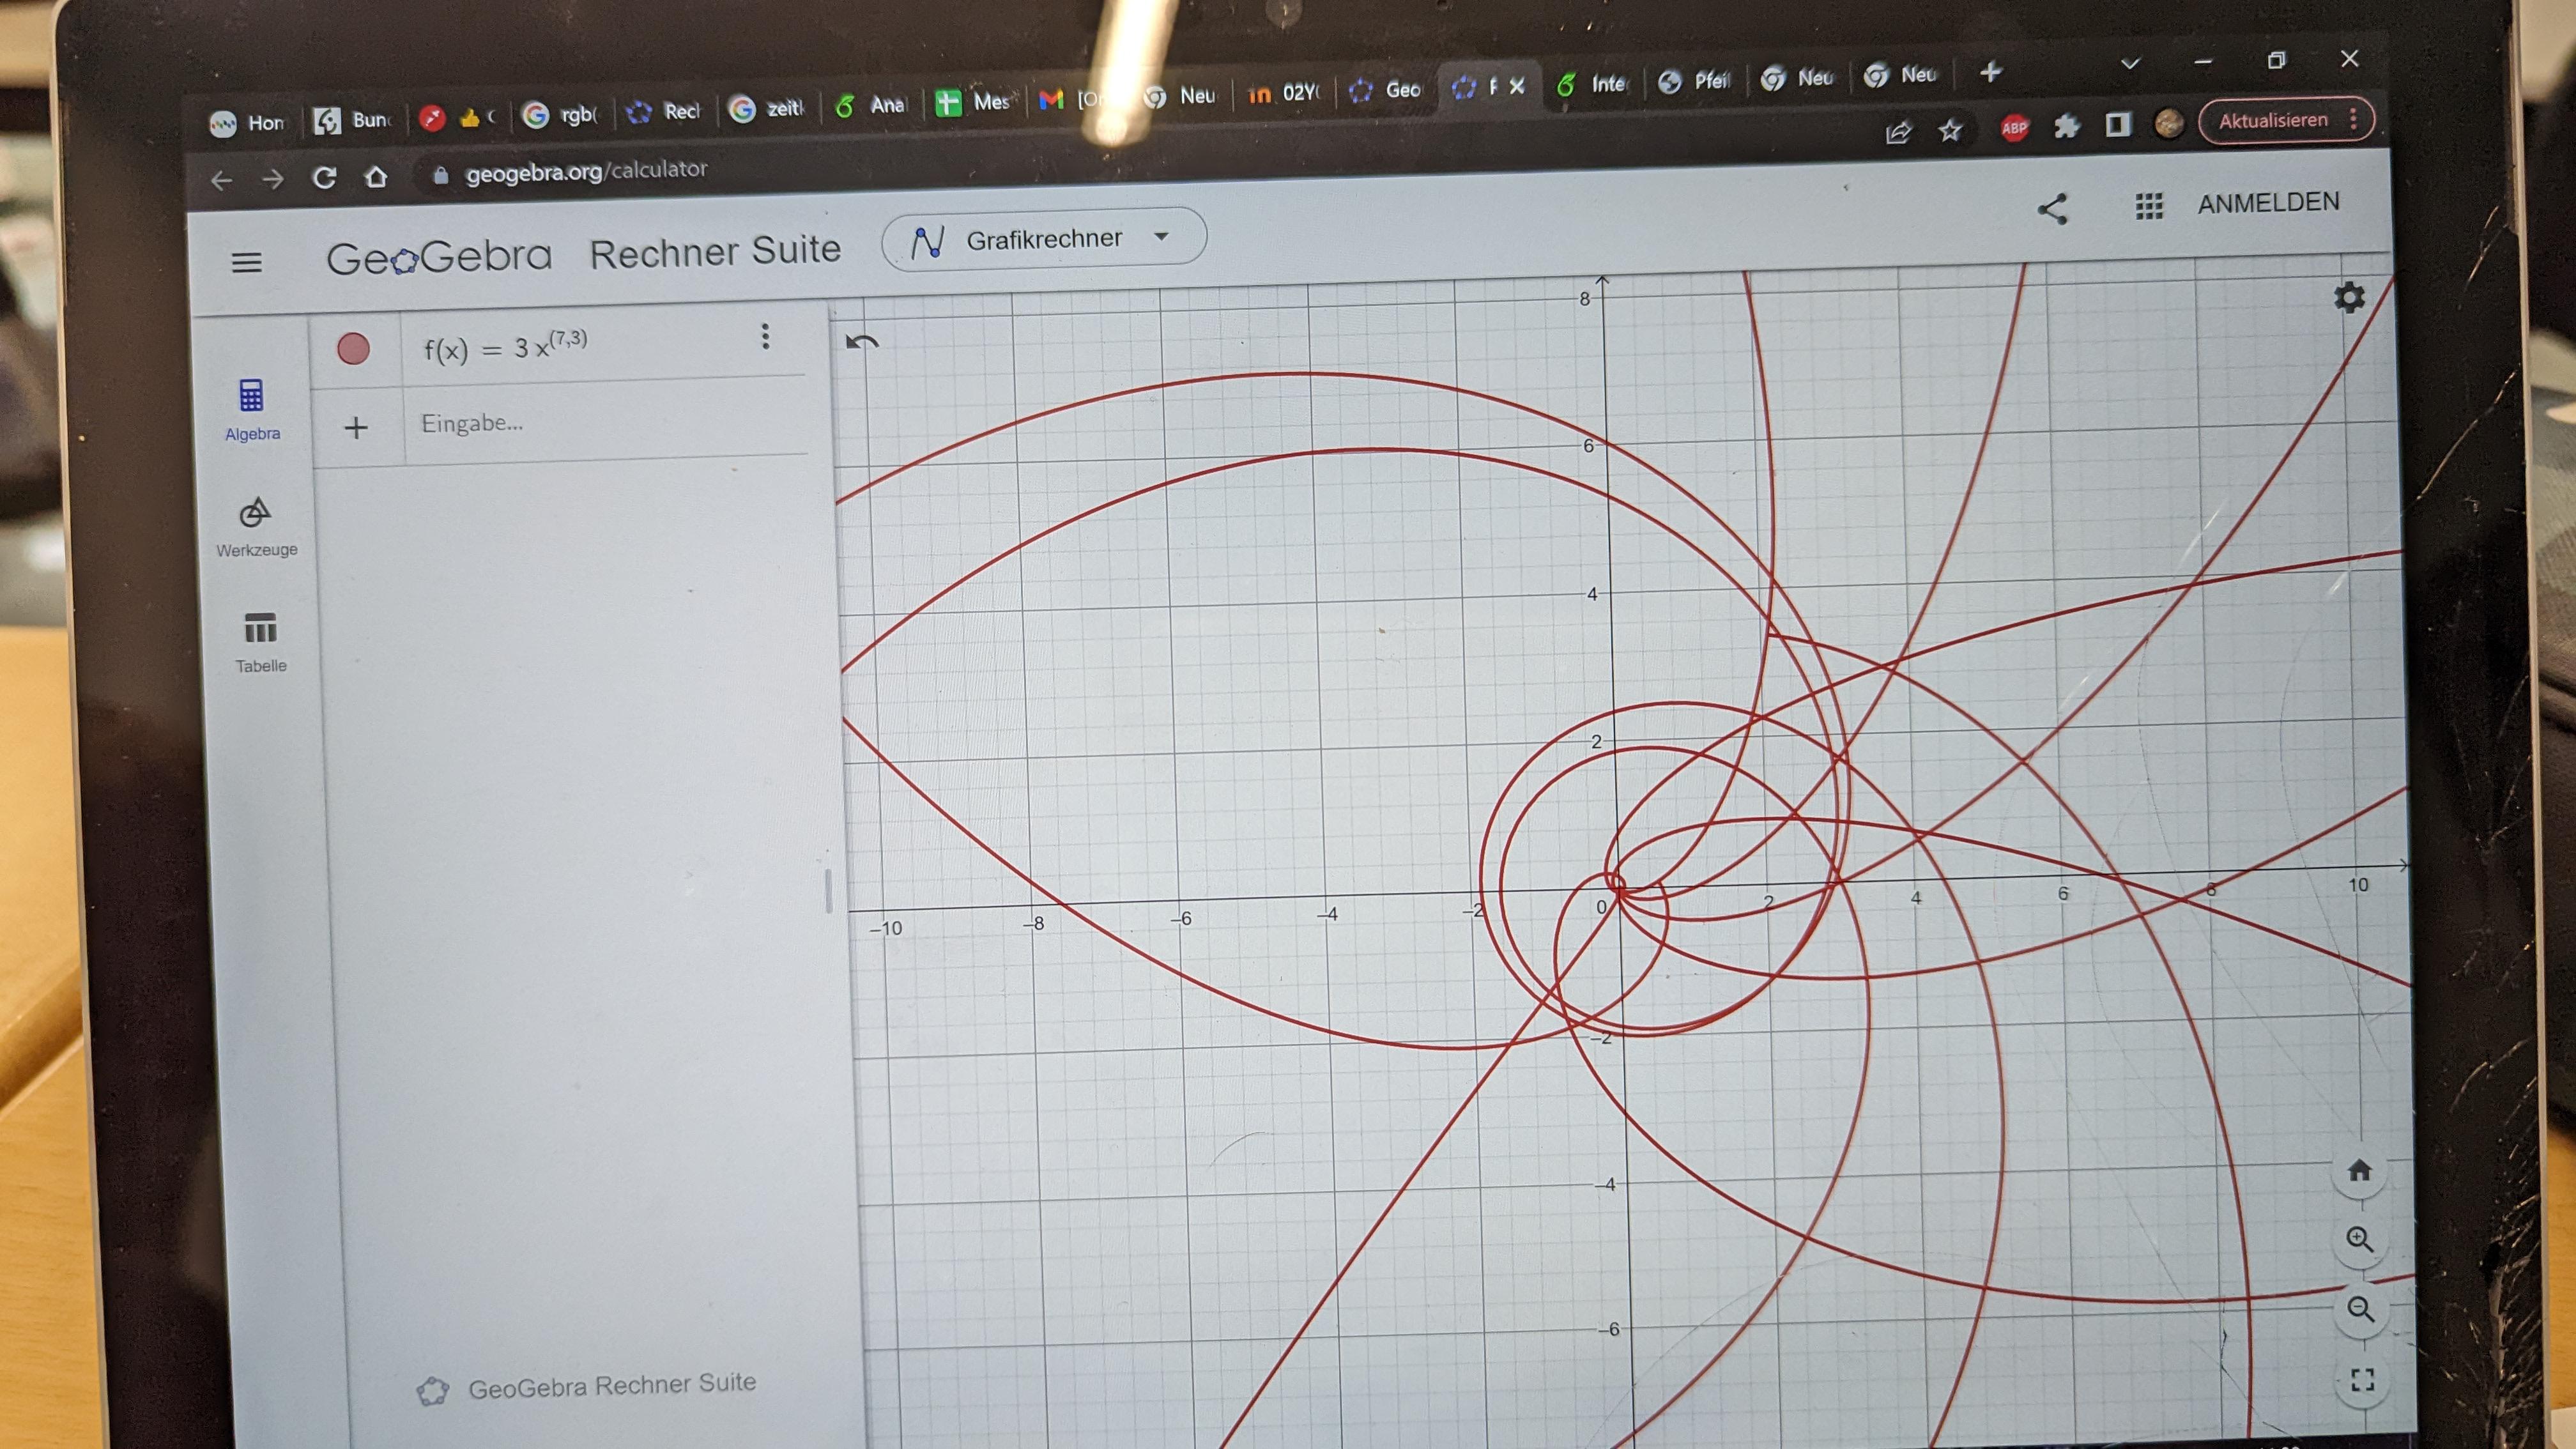Viewport: 2576px width, 1449px height.
Task: Click the GeoGebra logo
Action: (438, 258)
